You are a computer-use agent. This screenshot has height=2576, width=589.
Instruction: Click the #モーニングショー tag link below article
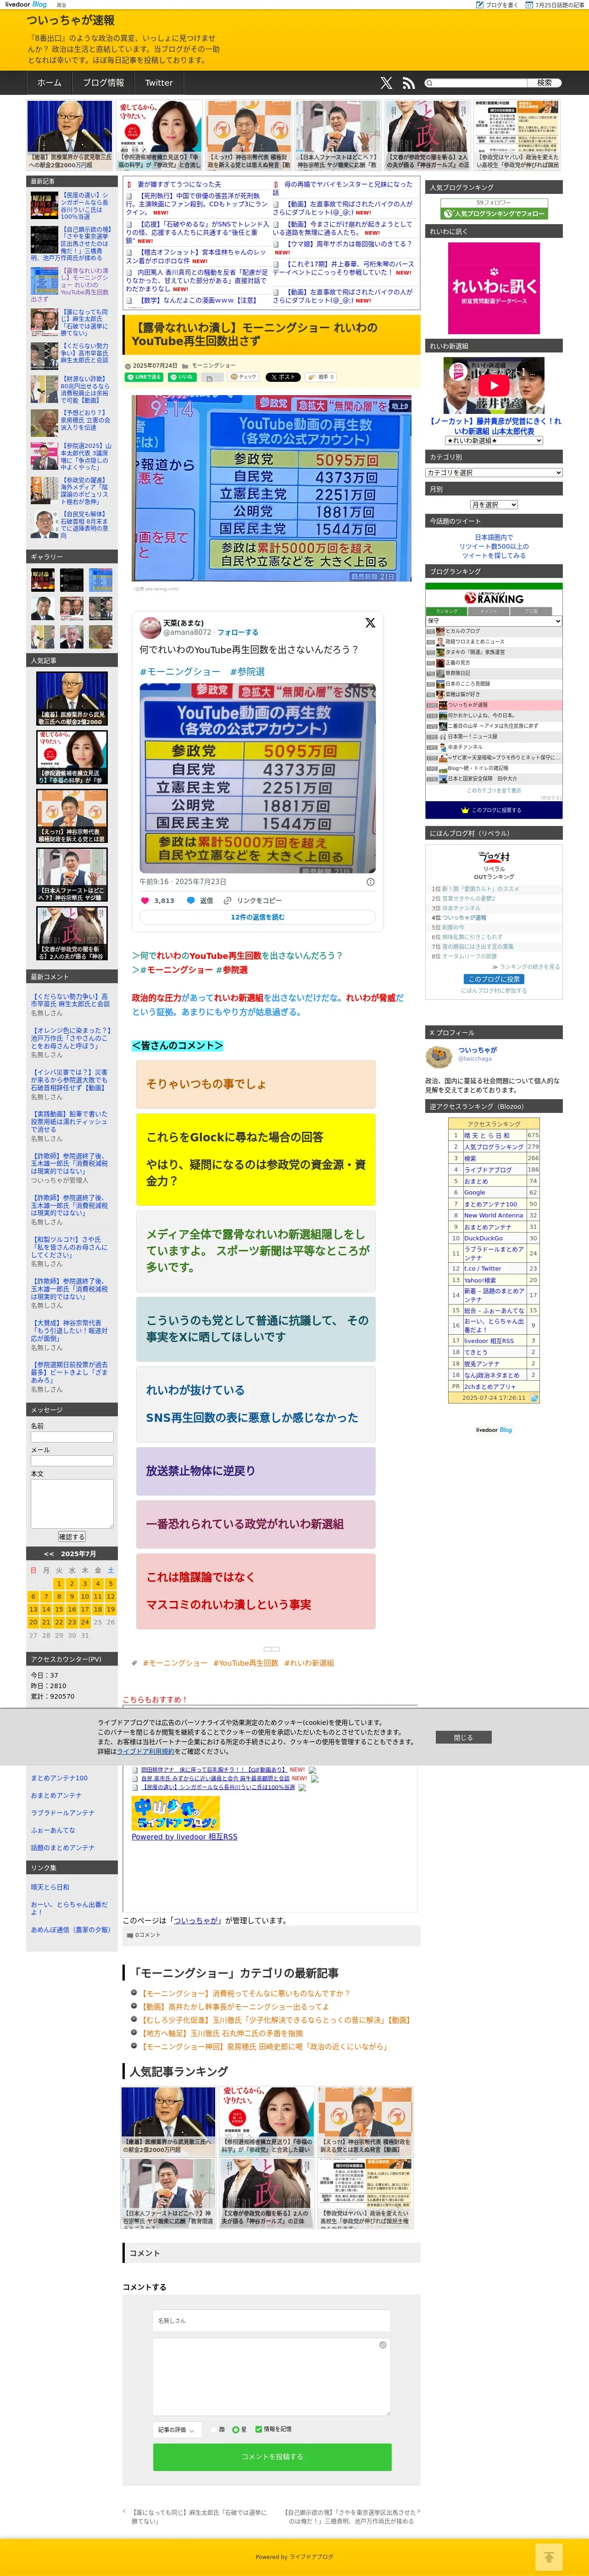coord(175,1663)
